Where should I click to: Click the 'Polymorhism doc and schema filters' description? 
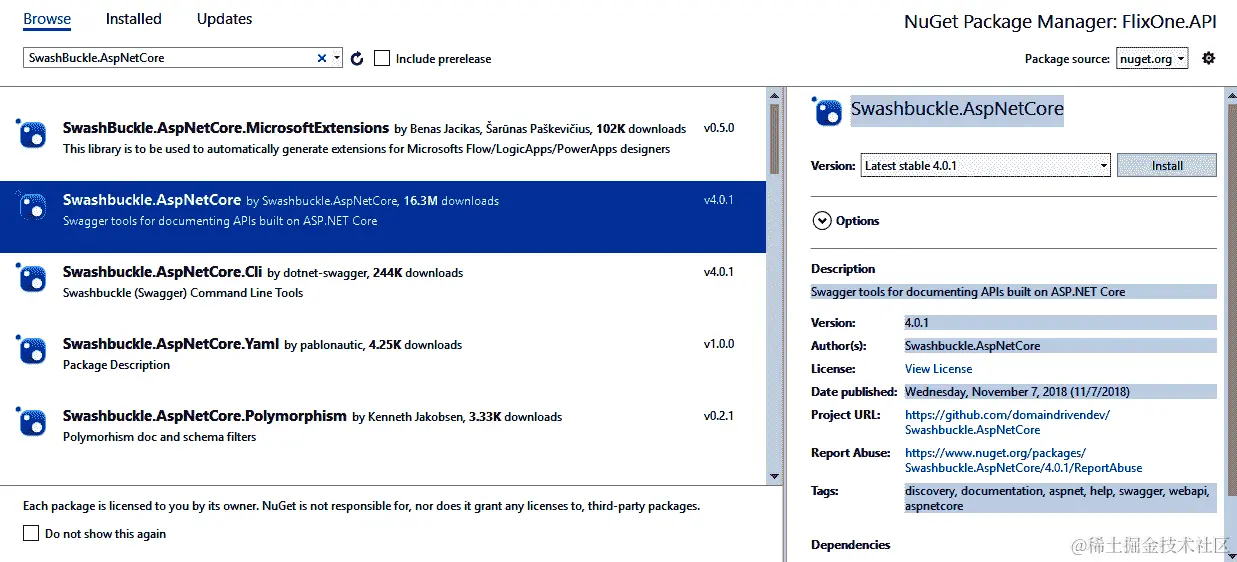pos(160,437)
